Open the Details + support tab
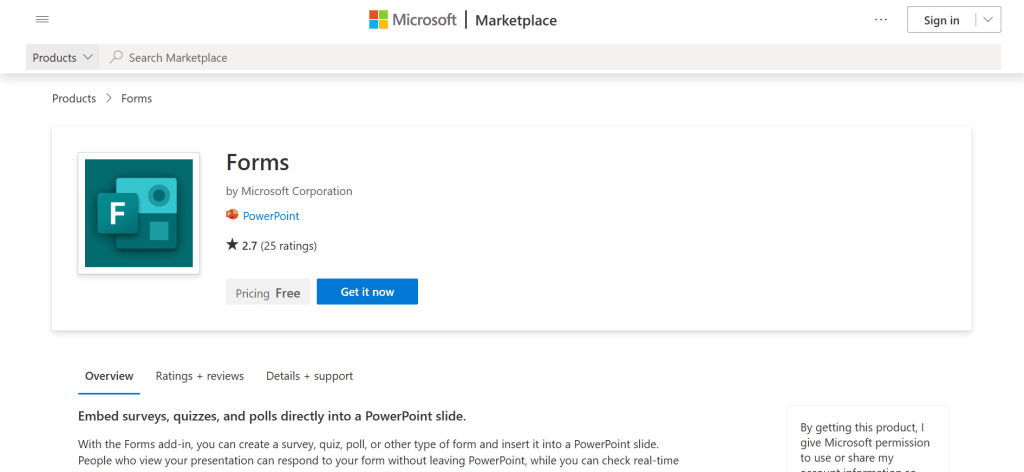Screen dimensions: 1024x472 coord(309,376)
